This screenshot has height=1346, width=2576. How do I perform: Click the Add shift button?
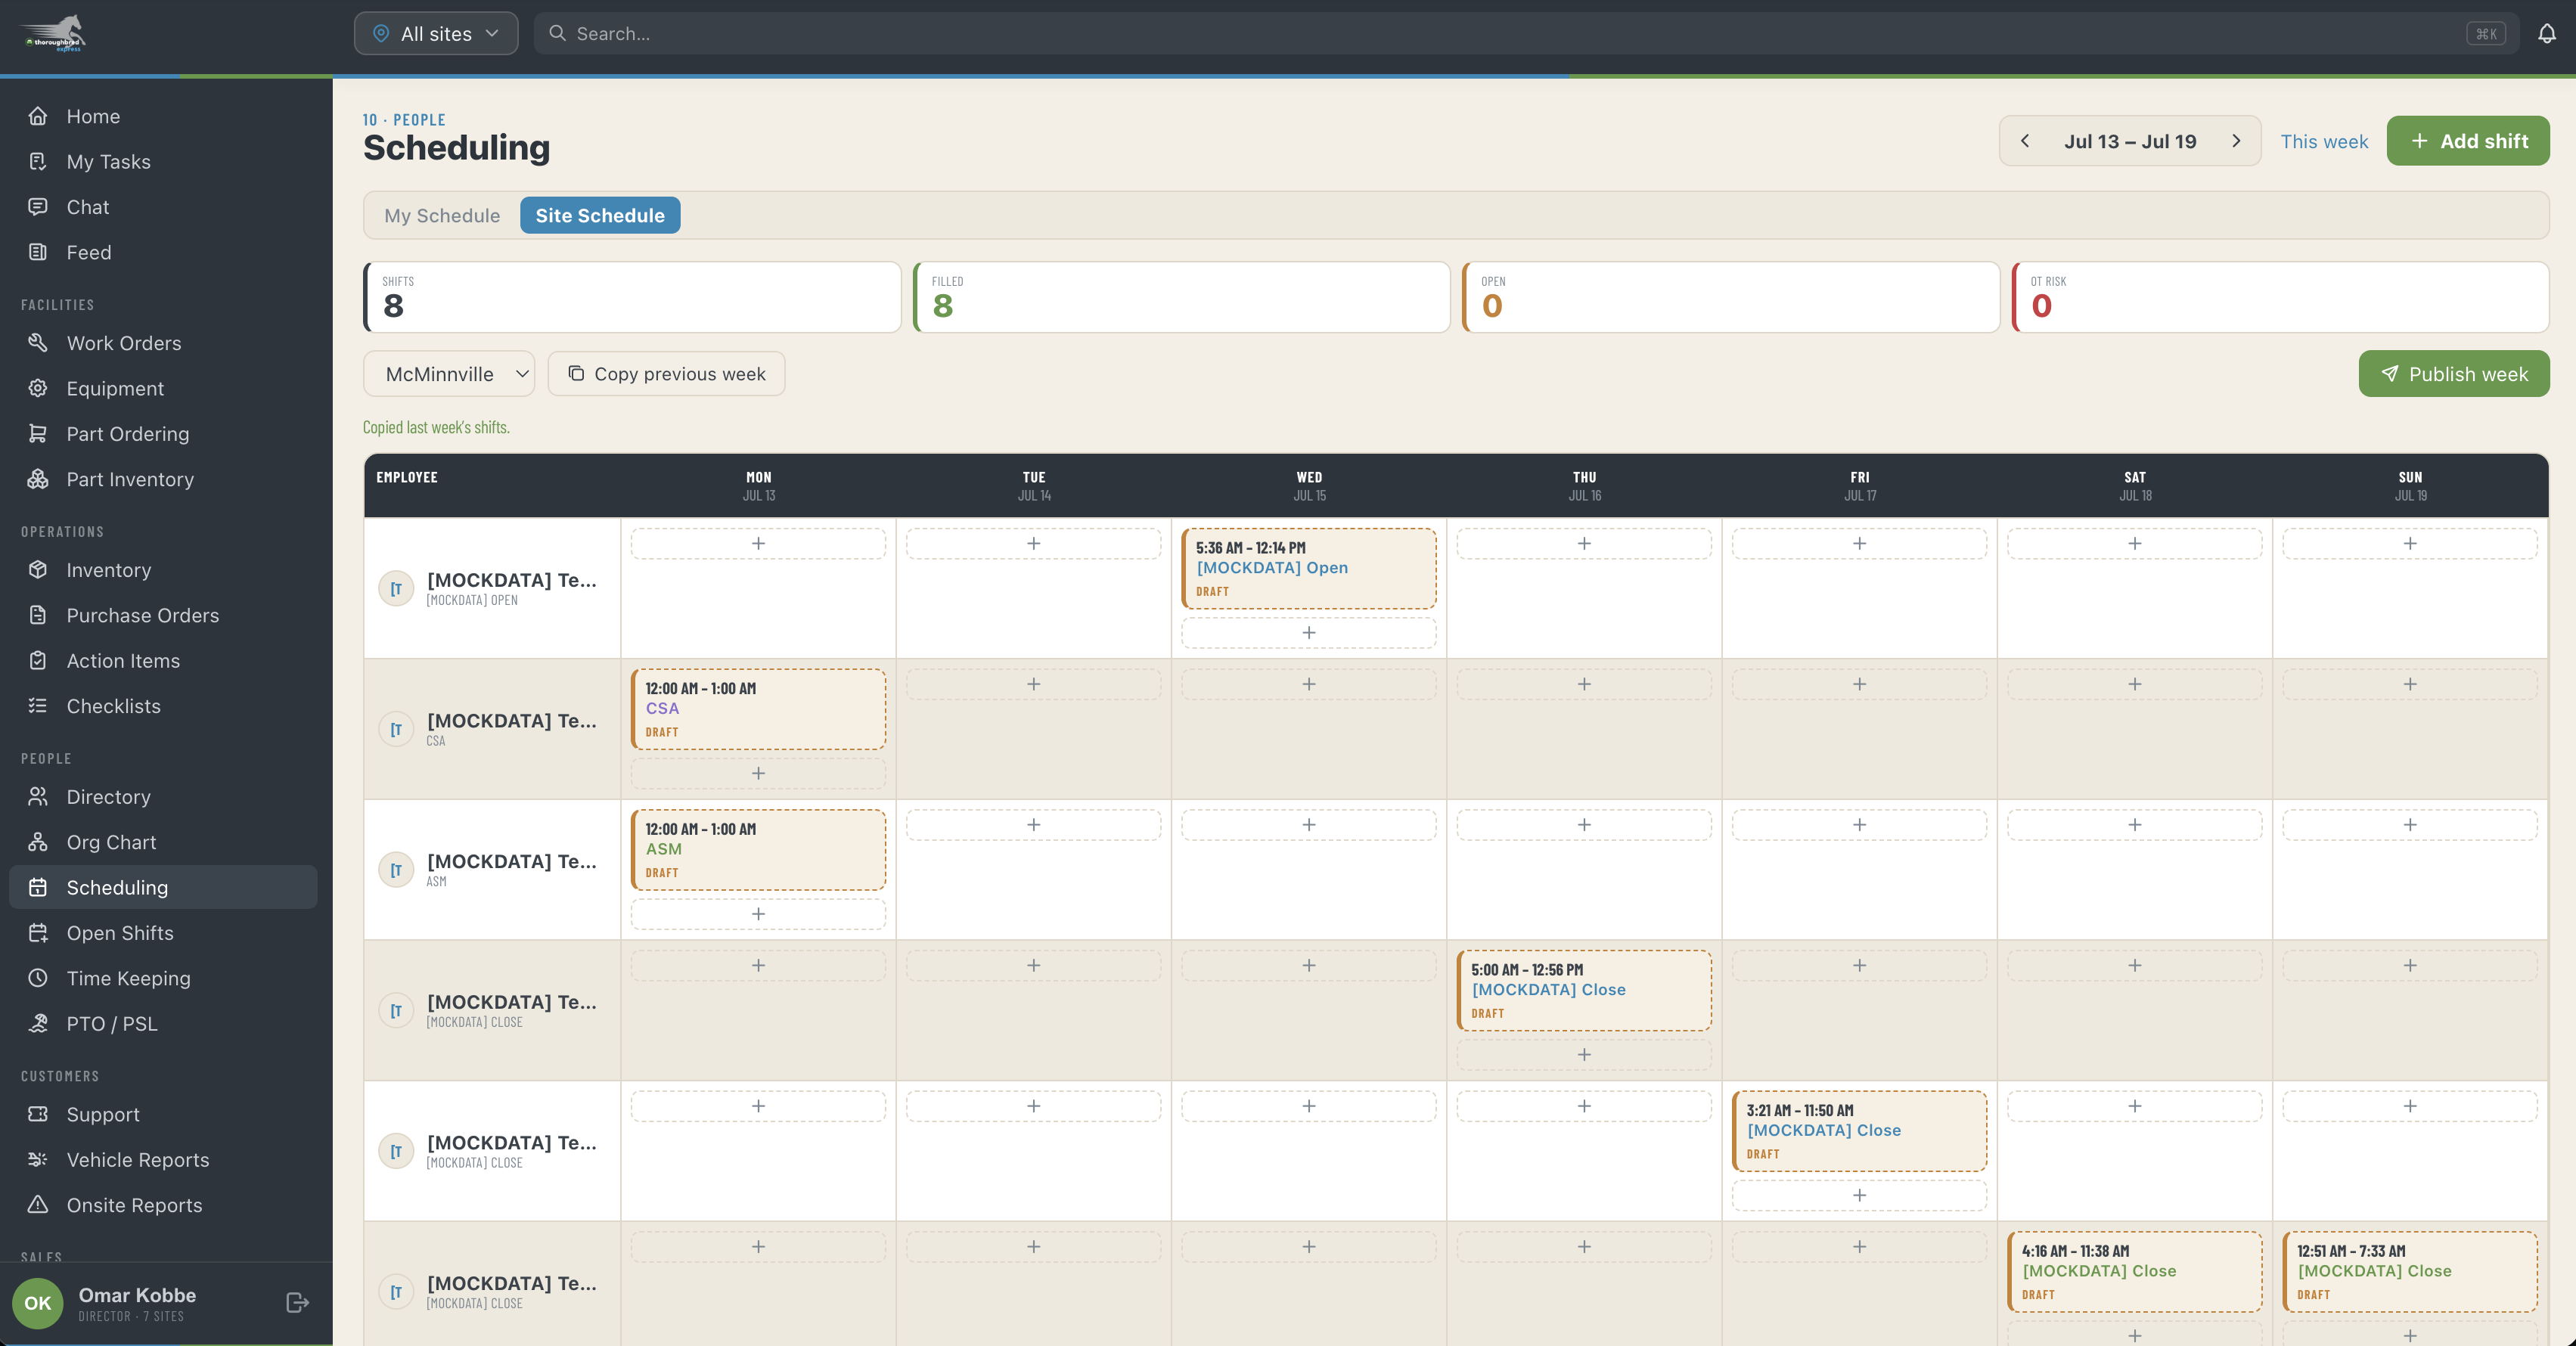(2468, 141)
